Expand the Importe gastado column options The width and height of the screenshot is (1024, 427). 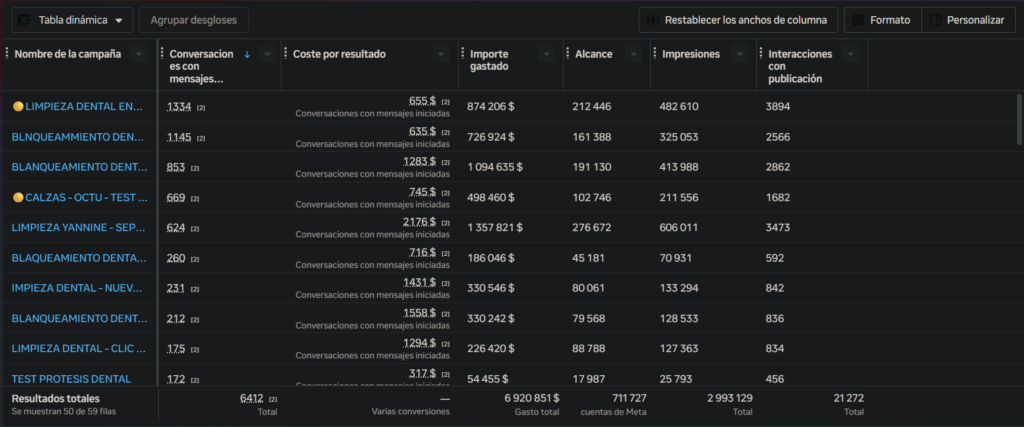(547, 54)
